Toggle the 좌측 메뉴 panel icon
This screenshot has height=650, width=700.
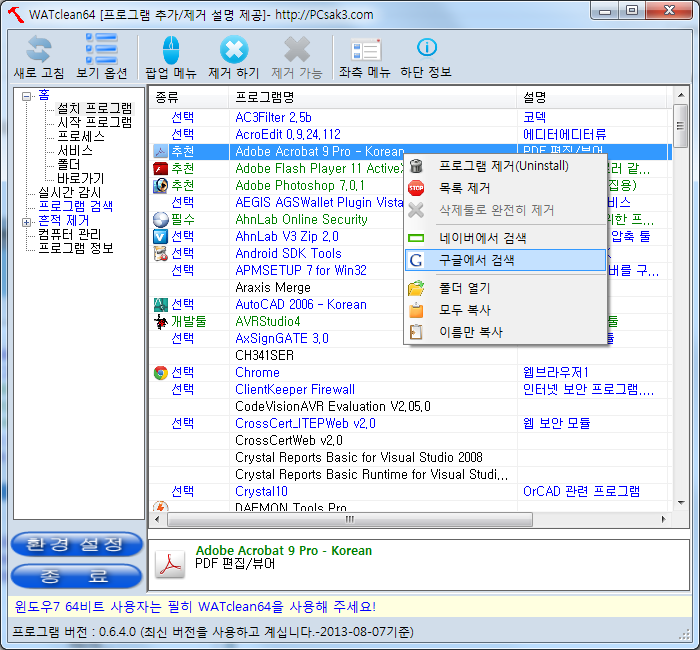click(x=365, y=50)
